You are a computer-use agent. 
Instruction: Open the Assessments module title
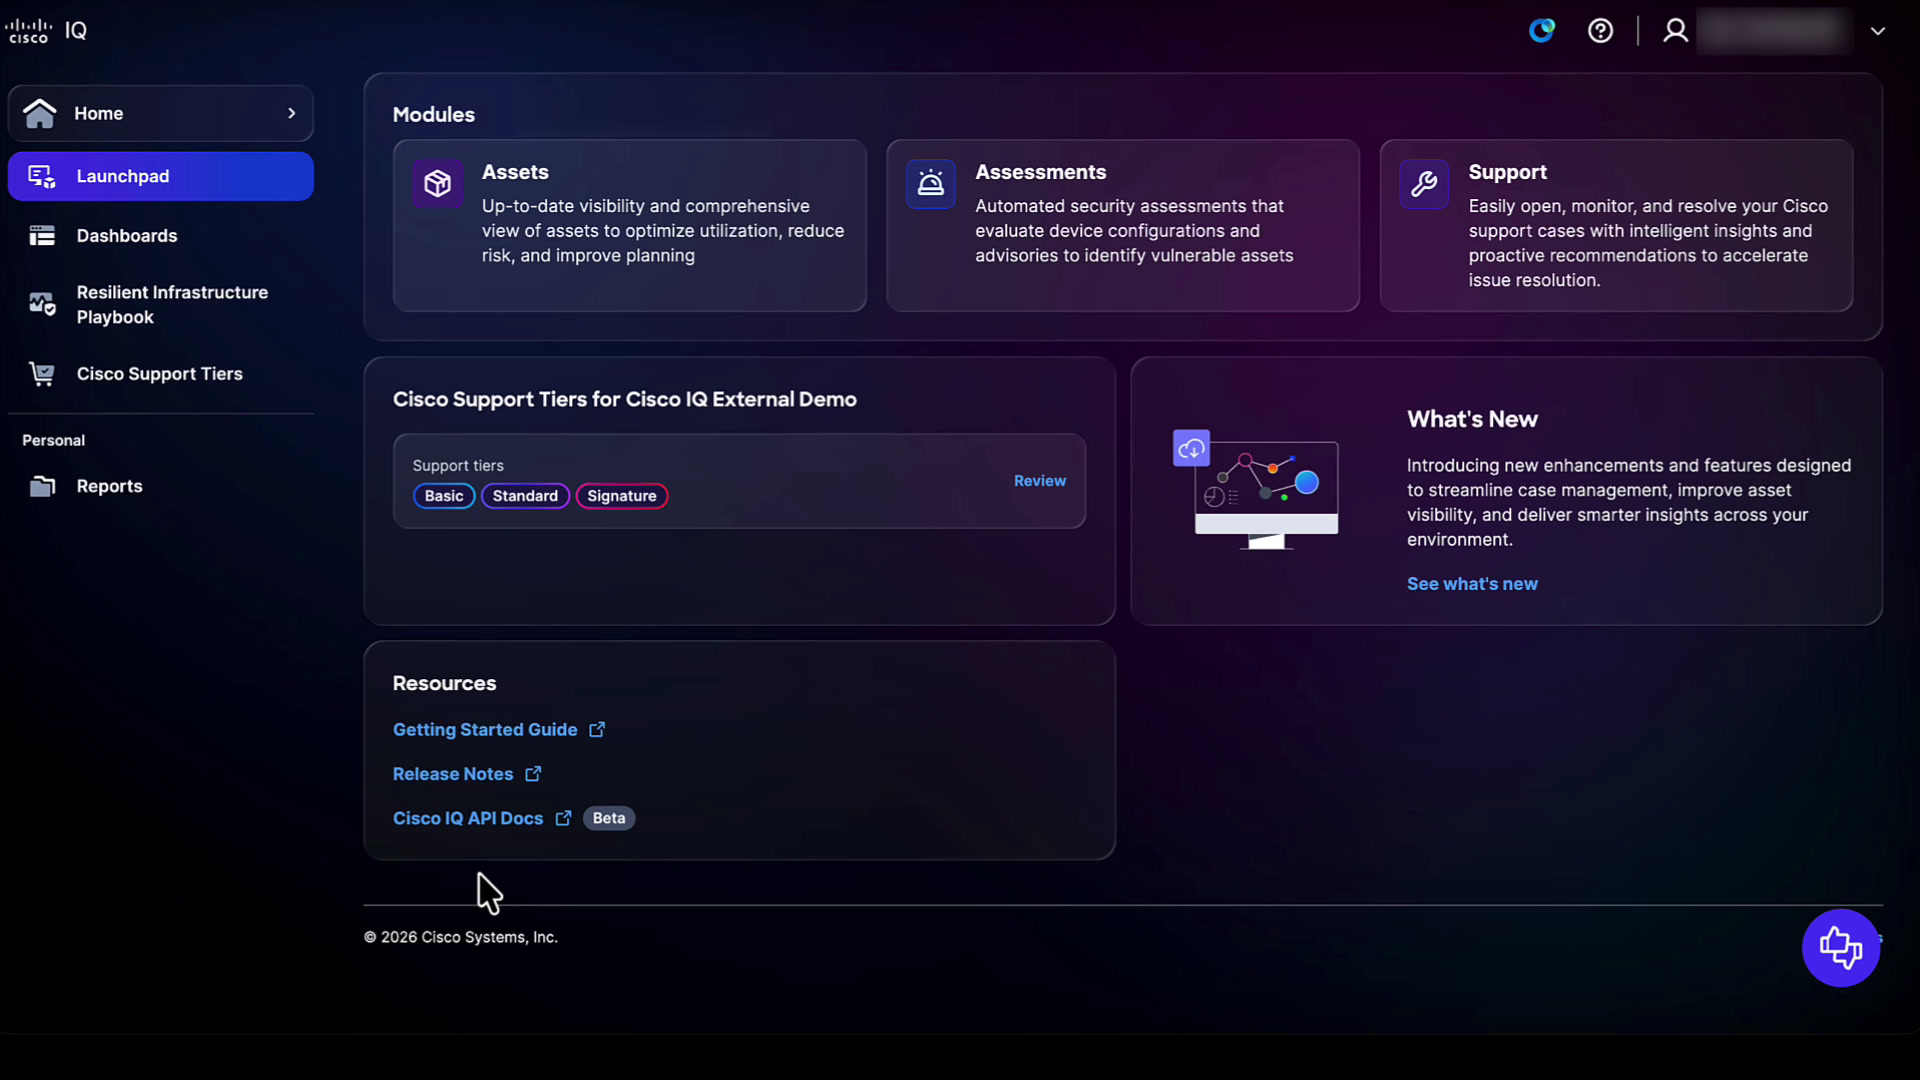tap(1041, 172)
